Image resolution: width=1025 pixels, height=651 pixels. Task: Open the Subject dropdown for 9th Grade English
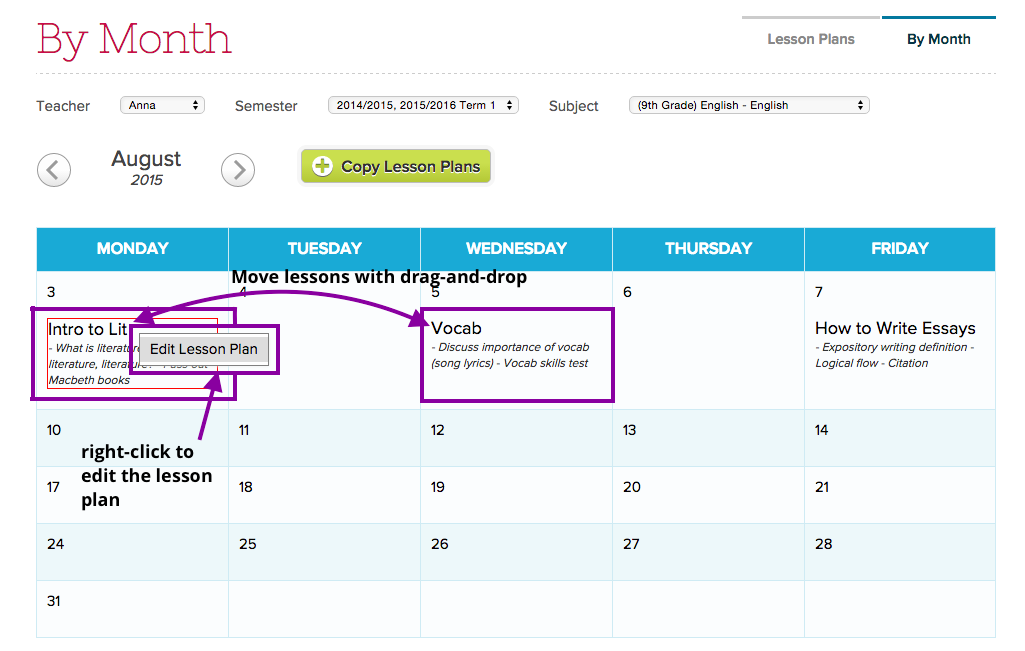pyautogui.click(x=748, y=104)
